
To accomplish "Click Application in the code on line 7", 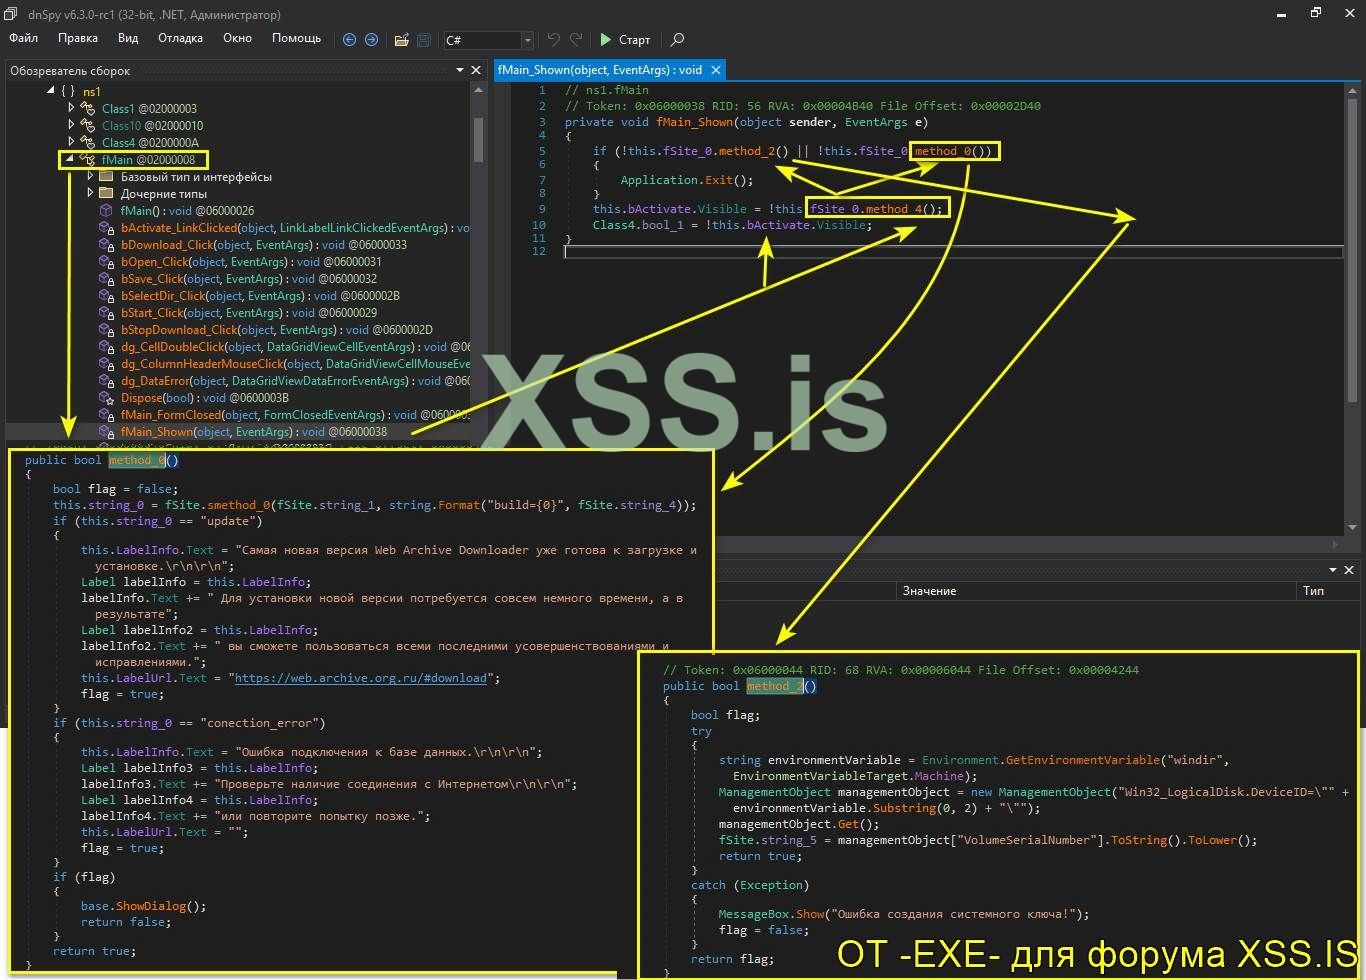I will click(x=659, y=180).
